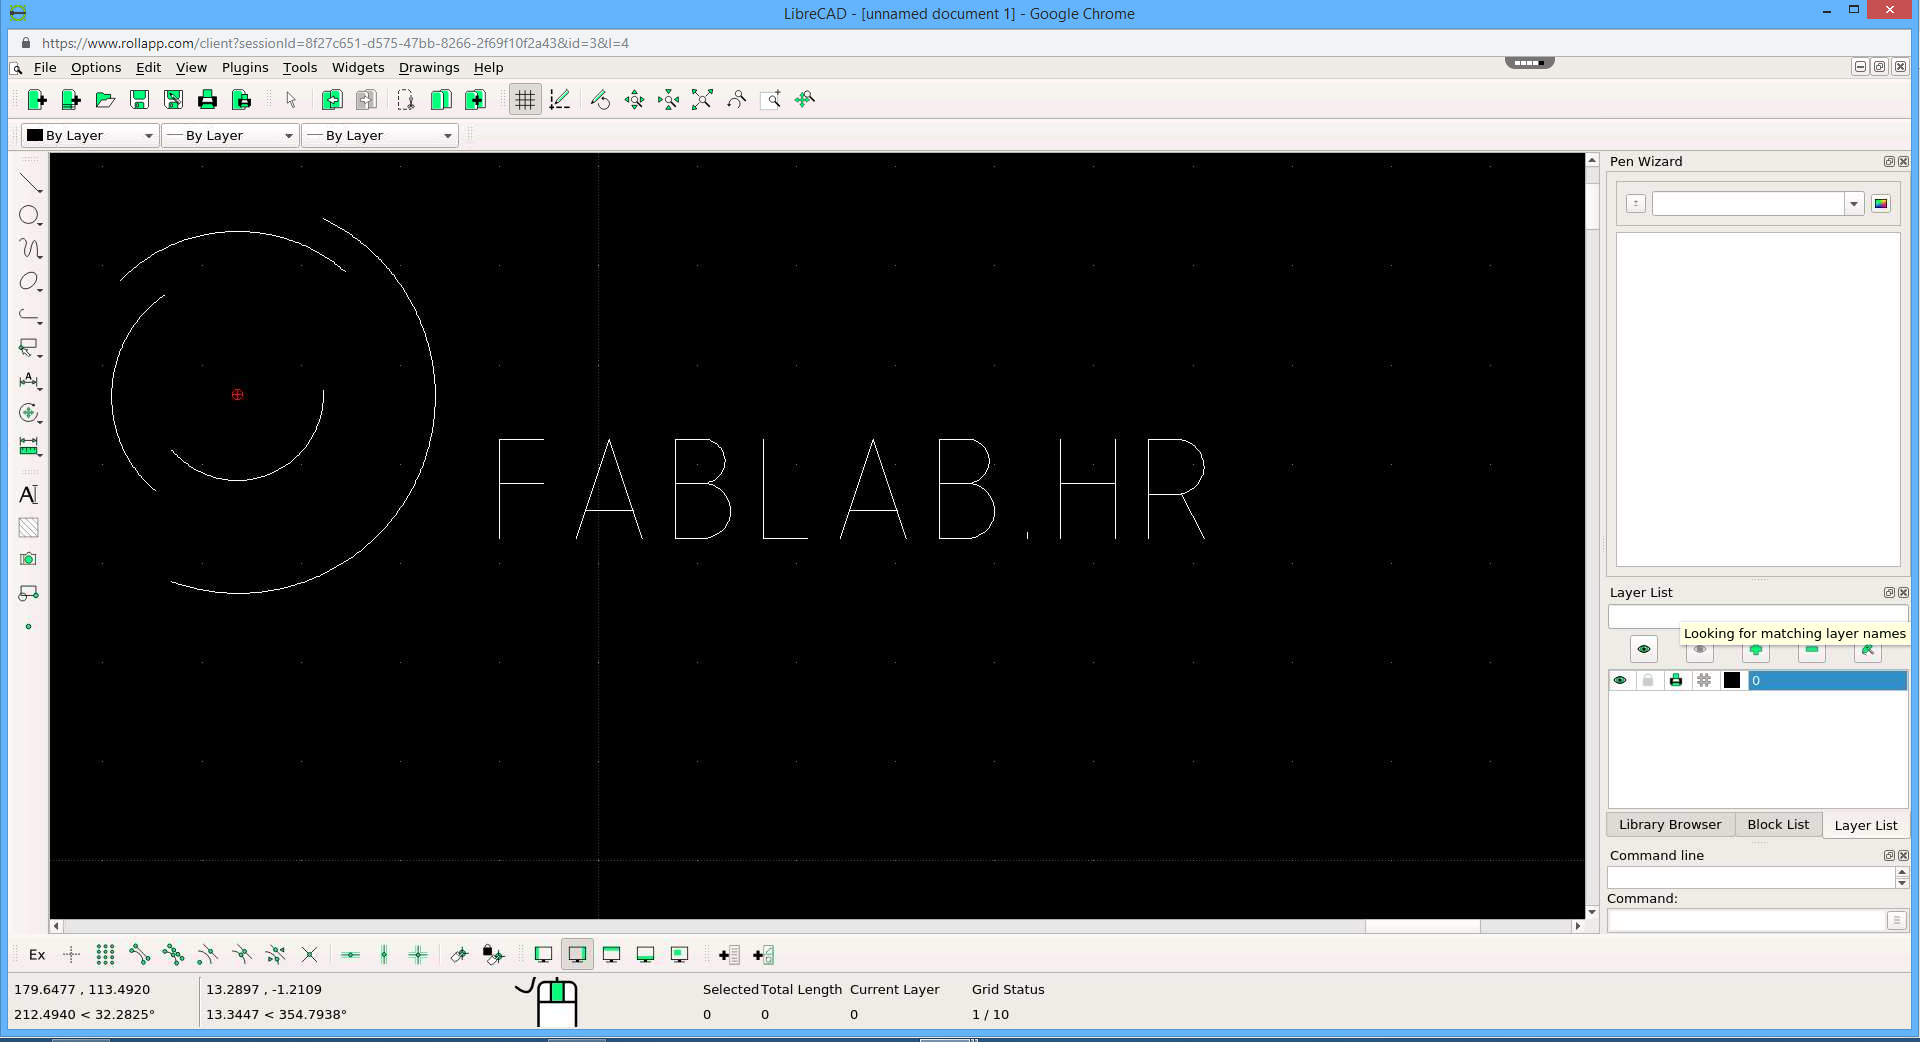Save the current drawing
Viewport: 1920px width, 1042px height.
click(x=139, y=100)
